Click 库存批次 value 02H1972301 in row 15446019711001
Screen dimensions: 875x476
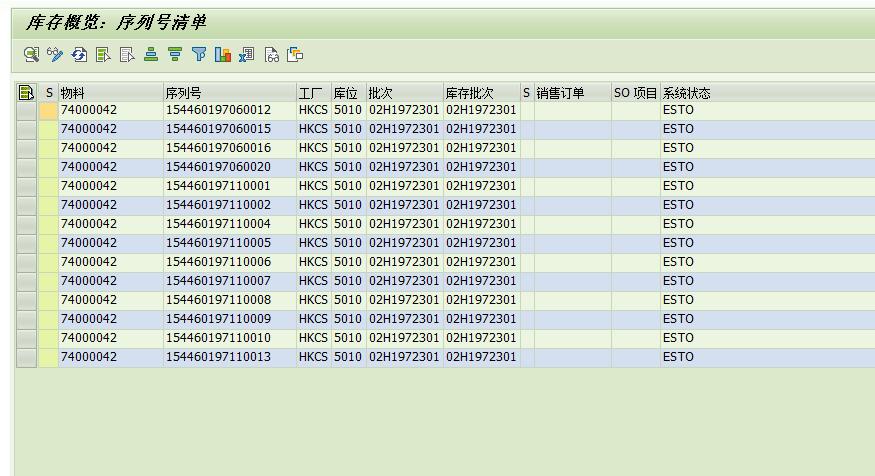(x=482, y=186)
